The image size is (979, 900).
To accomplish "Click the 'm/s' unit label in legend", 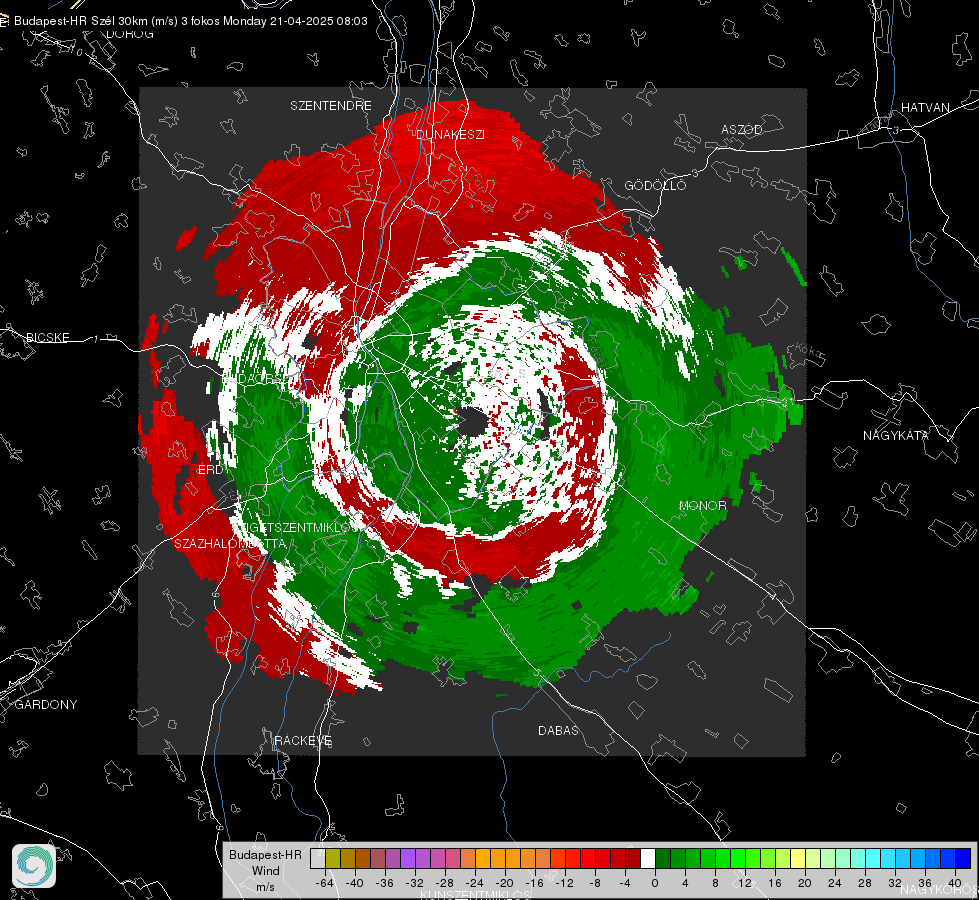I will coord(265,886).
